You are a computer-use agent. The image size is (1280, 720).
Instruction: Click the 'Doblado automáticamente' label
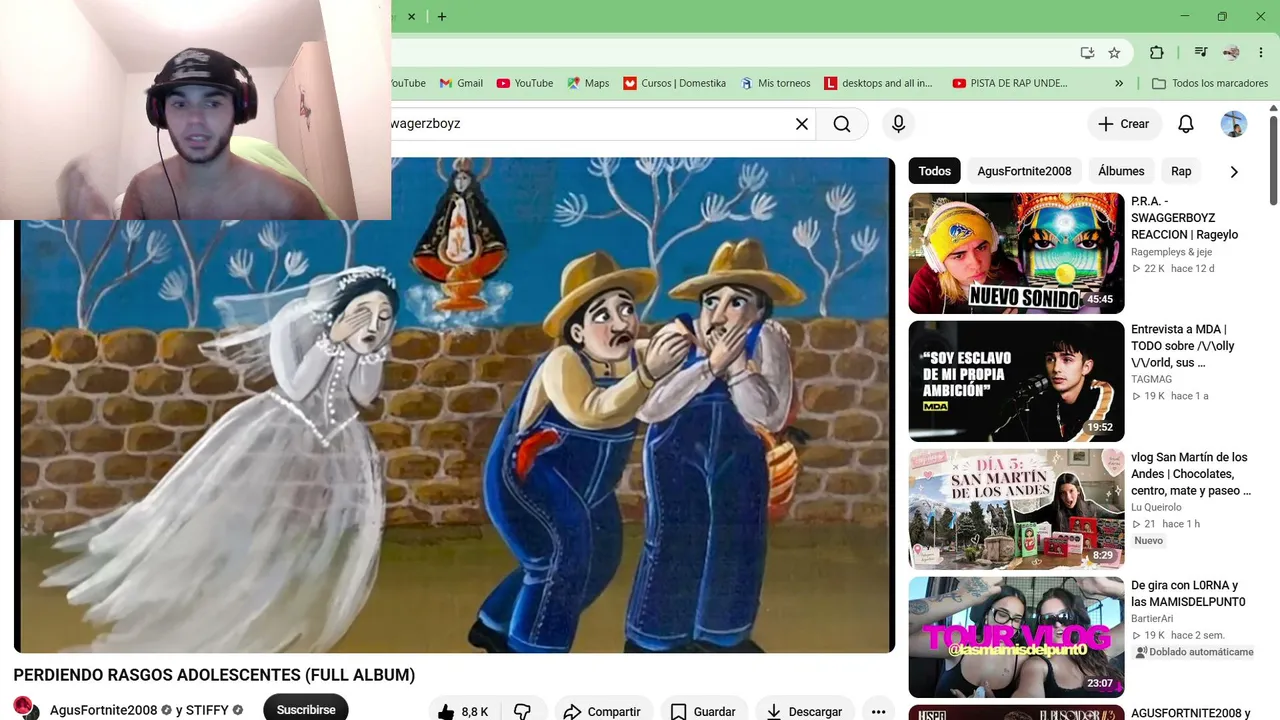pos(1194,652)
